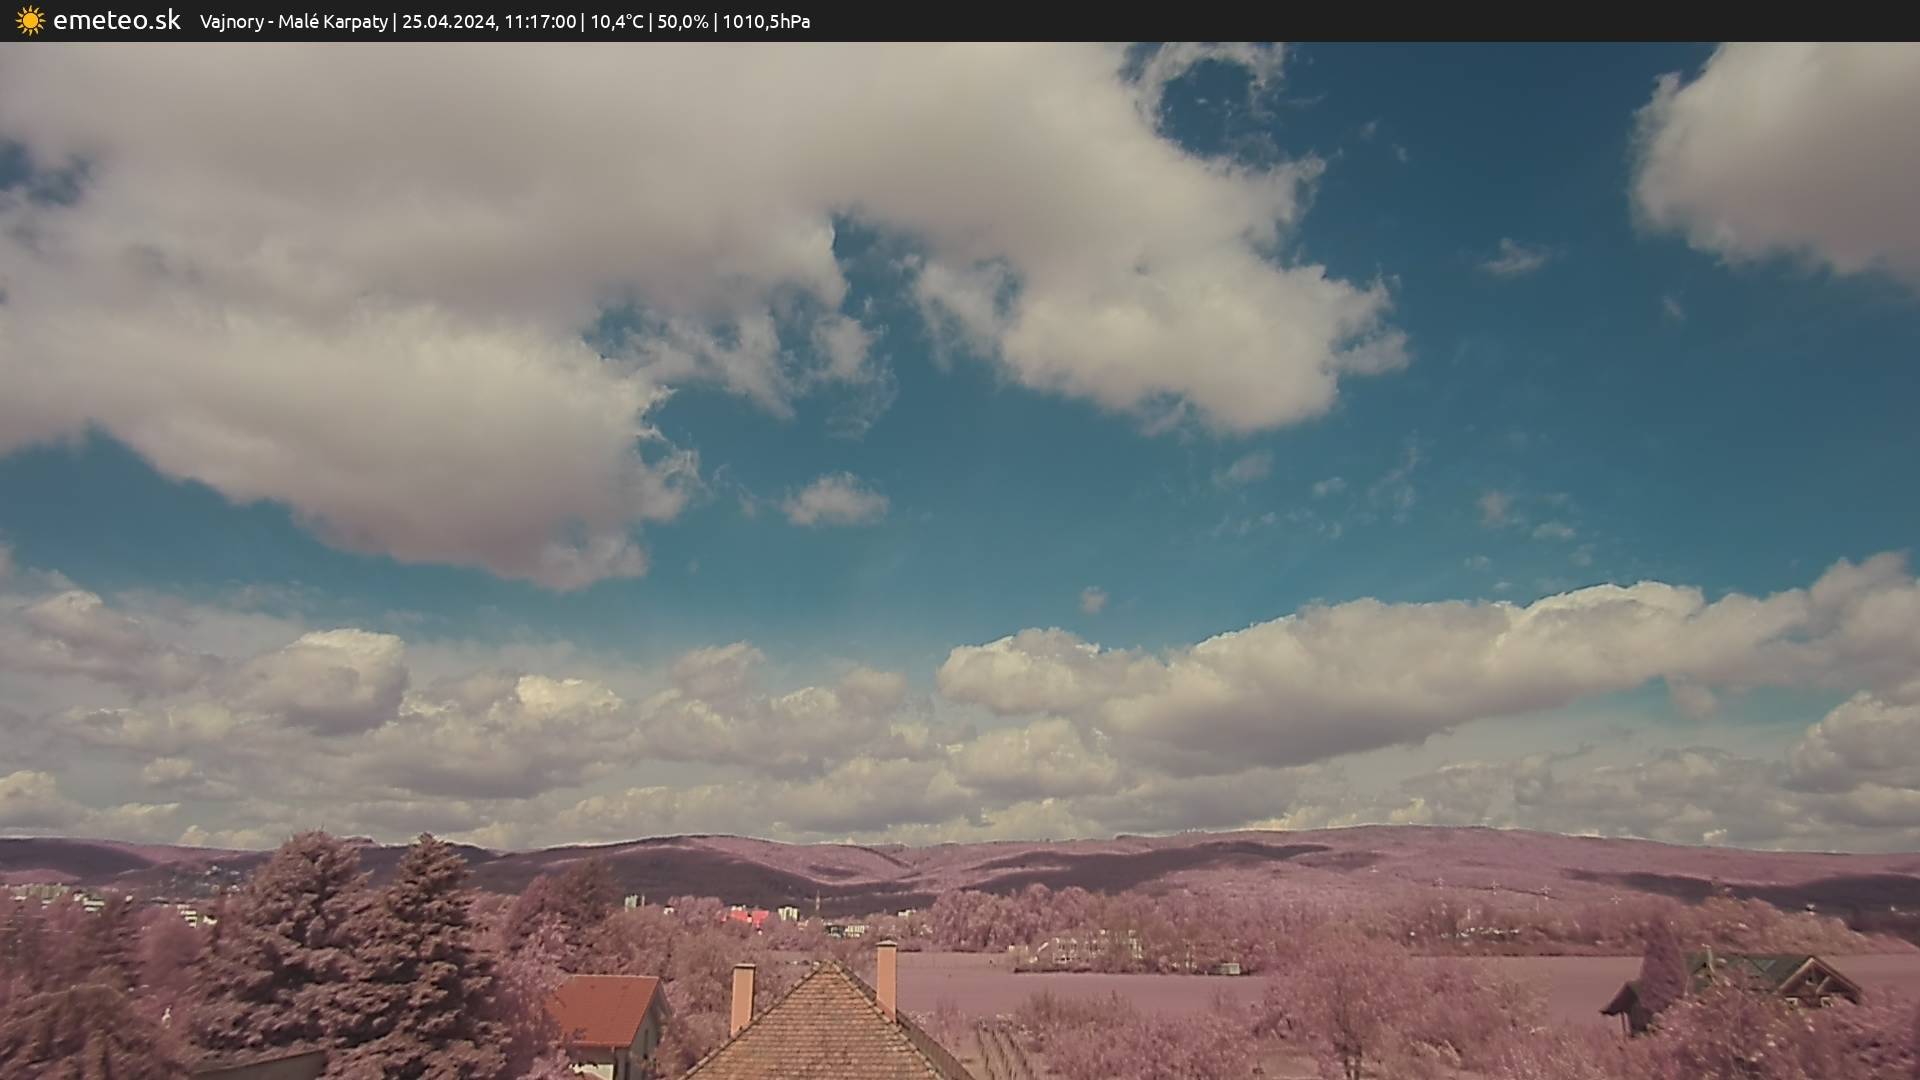This screenshot has width=1920, height=1080.
Task: Click the small isolated cloud in sky center
Action: click(x=834, y=499)
